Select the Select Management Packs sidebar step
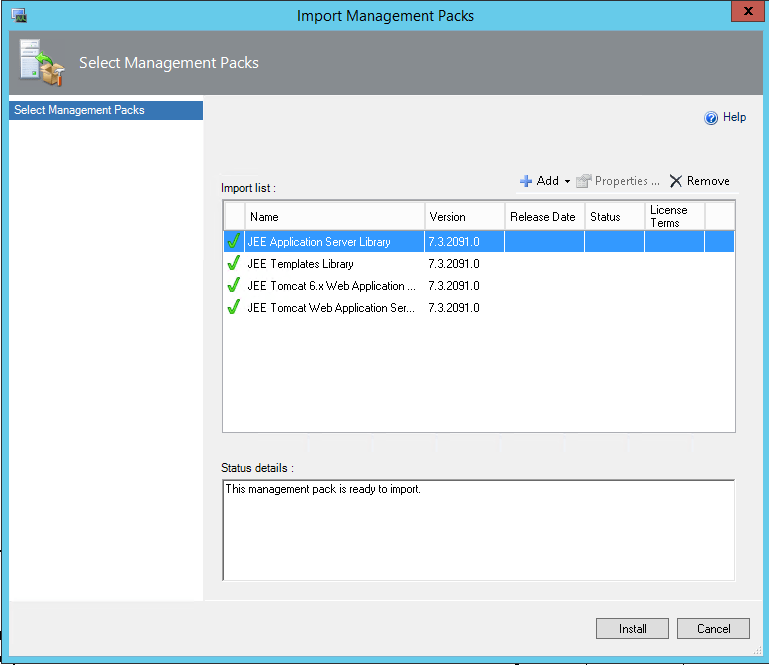Image resolution: width=769 pixels, height=667 pixels. 106,110
